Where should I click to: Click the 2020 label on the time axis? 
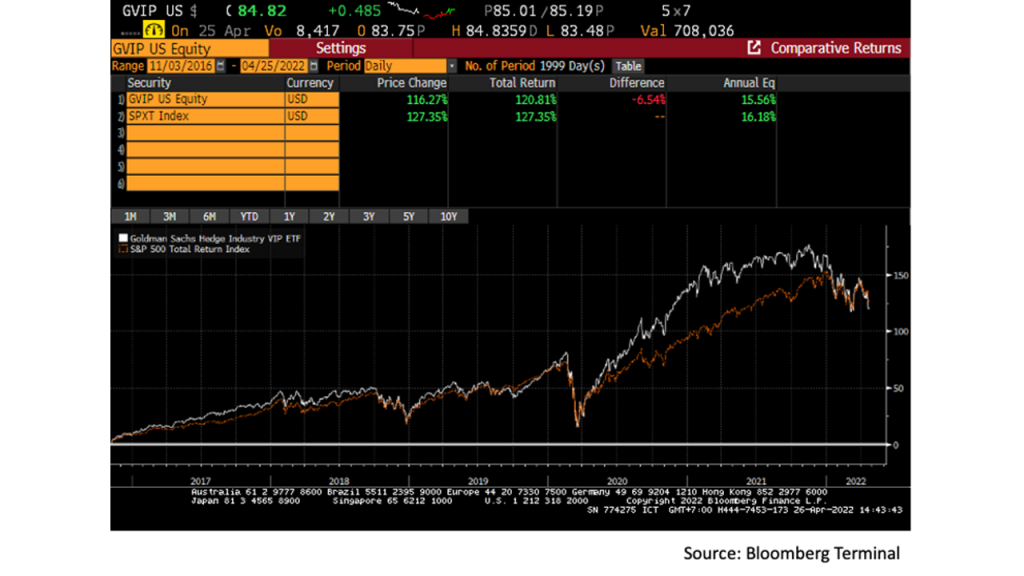coord(617,481)
